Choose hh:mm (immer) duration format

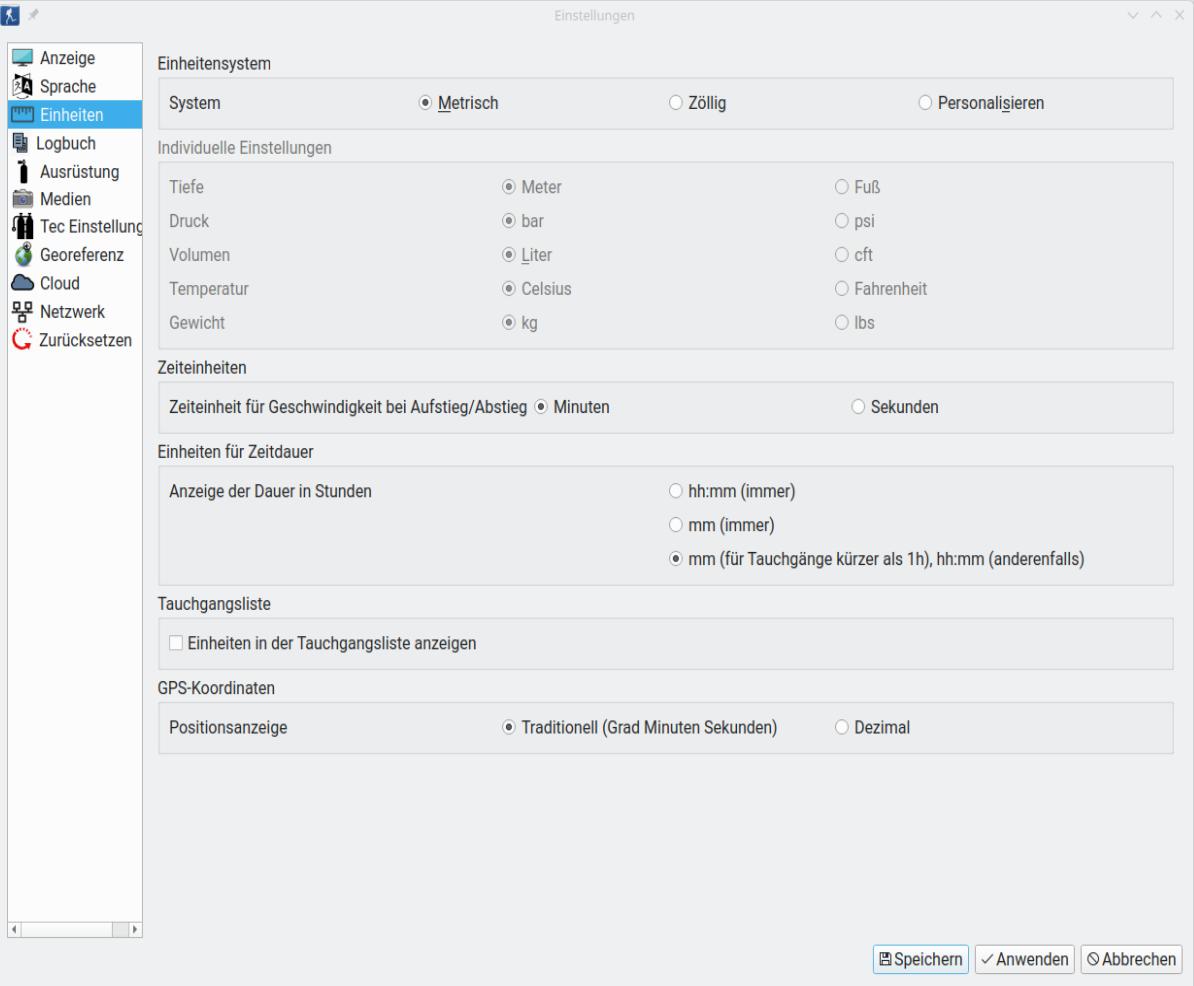click(675, 491)
